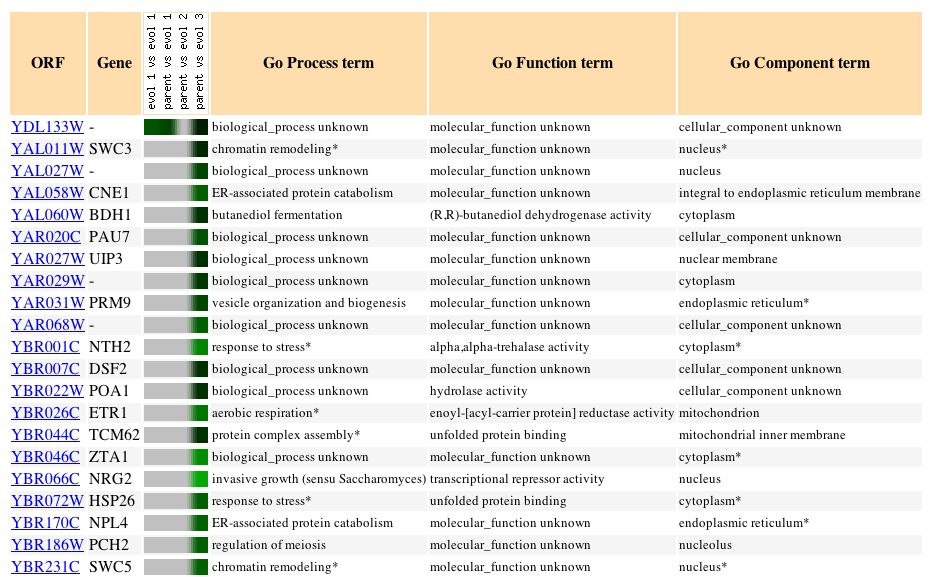Click the rotated experiment labels header

coord(176,62)
